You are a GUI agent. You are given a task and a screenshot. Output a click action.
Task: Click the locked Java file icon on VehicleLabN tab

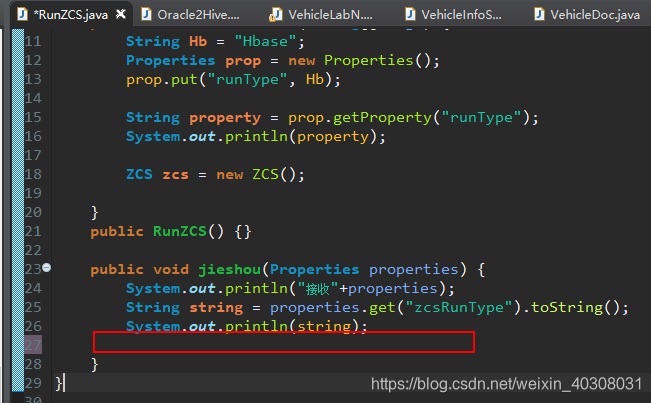(x=276, y=15)
